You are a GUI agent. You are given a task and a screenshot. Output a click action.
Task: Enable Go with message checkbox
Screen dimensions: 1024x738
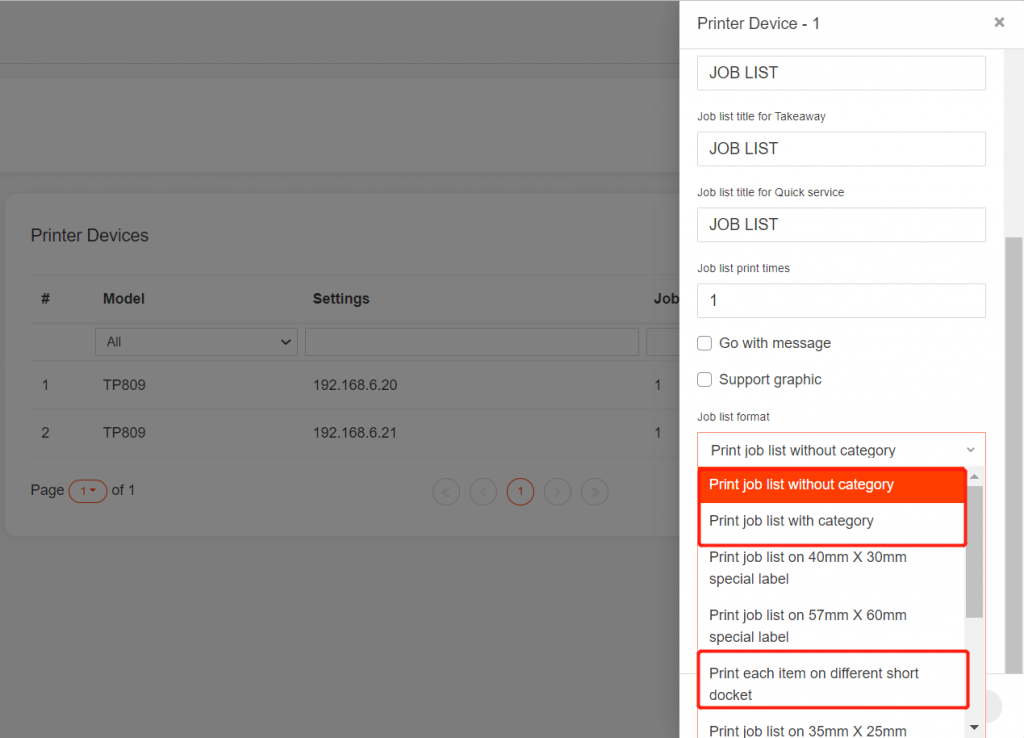[704, 343]
